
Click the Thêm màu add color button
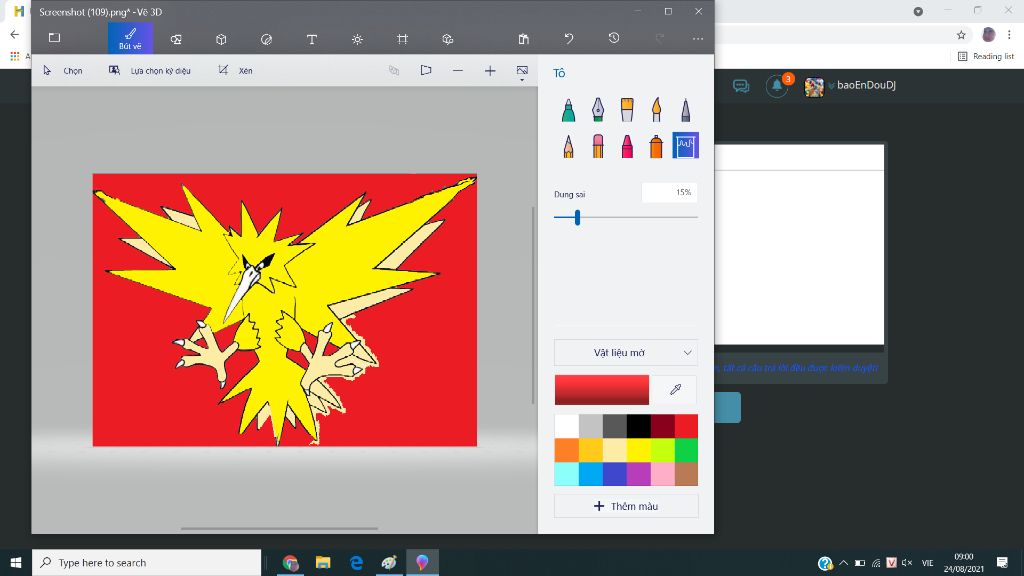coord(626,506)
